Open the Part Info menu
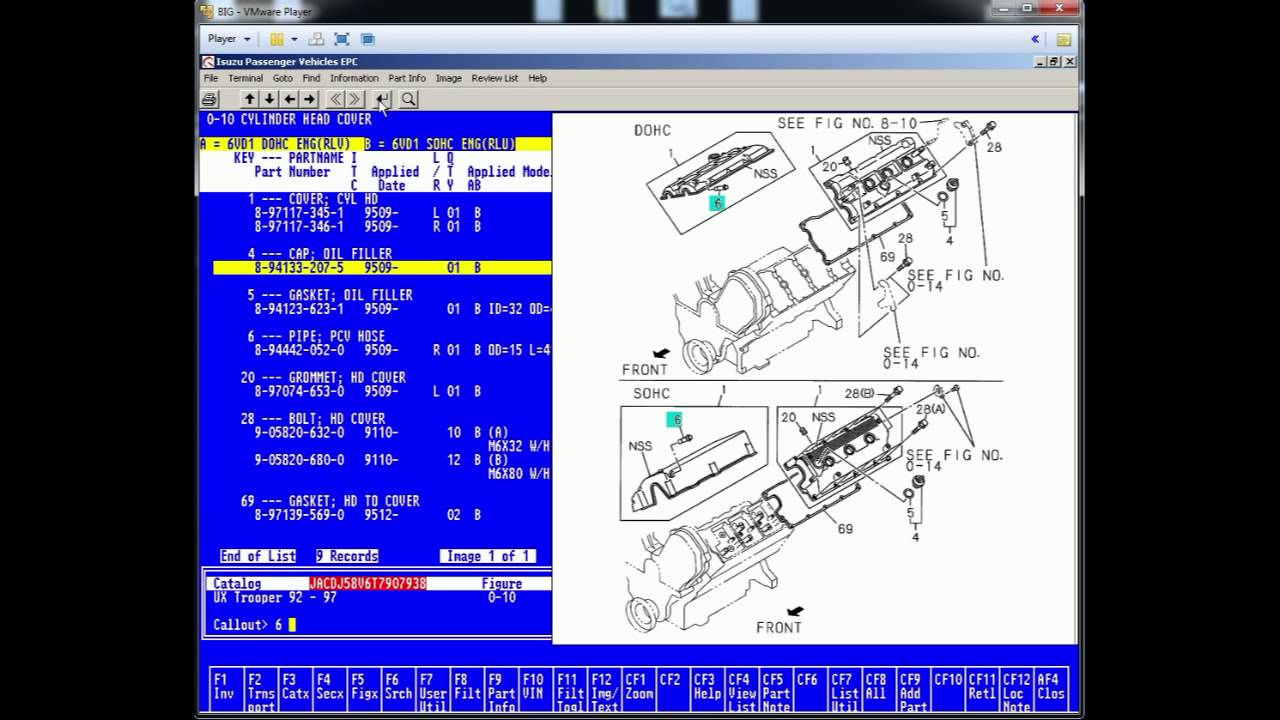The width and height of the screenshot is (1280, 720). 407,78
